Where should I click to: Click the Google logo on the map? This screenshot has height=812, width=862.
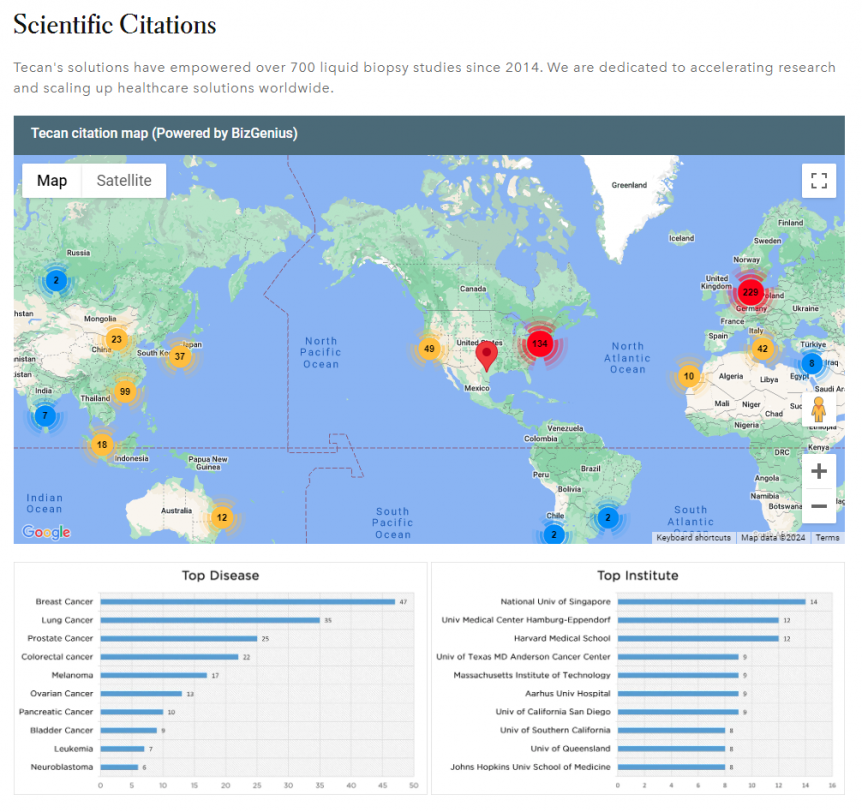(x=44, y=532)
